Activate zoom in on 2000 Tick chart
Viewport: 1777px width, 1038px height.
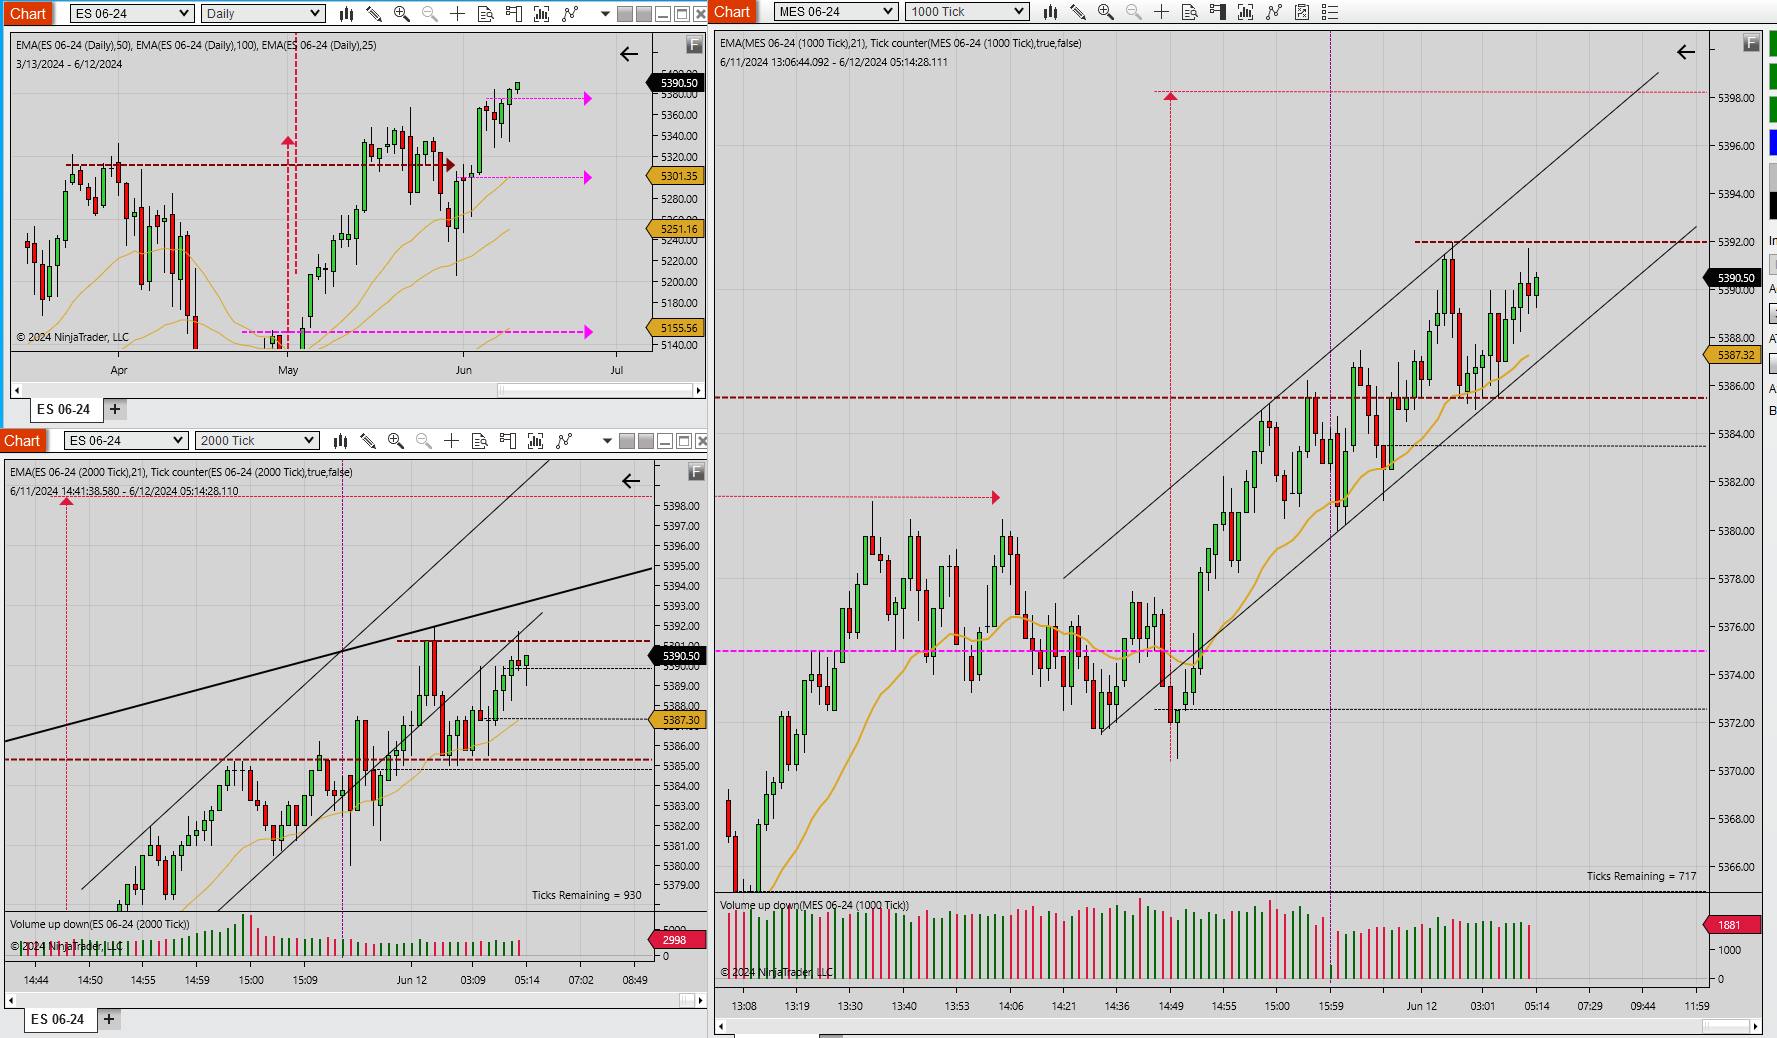tap(396, 440)
